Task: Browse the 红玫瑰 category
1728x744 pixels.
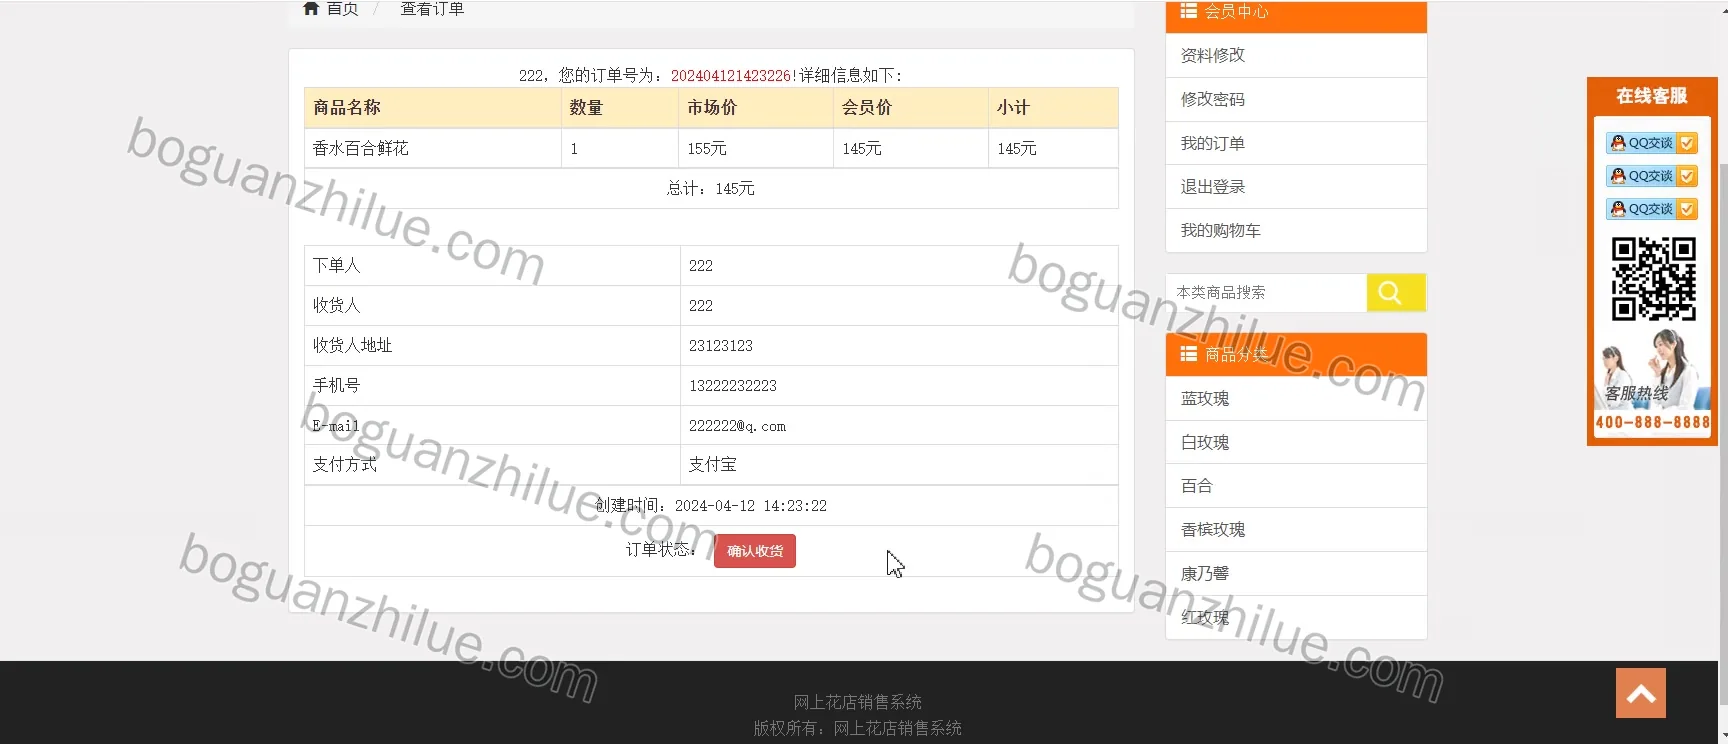Action: pyautogui.click(x=1296, y=617)
